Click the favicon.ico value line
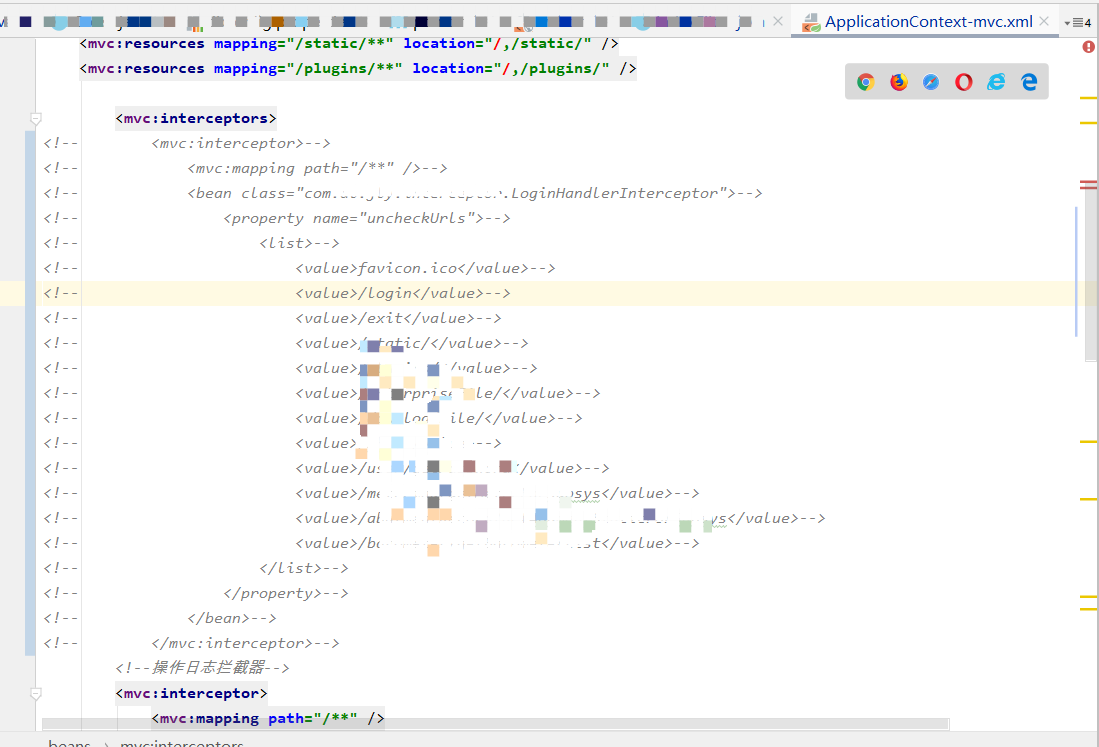Screen dimensions: 1099x747 coord(425,268)
